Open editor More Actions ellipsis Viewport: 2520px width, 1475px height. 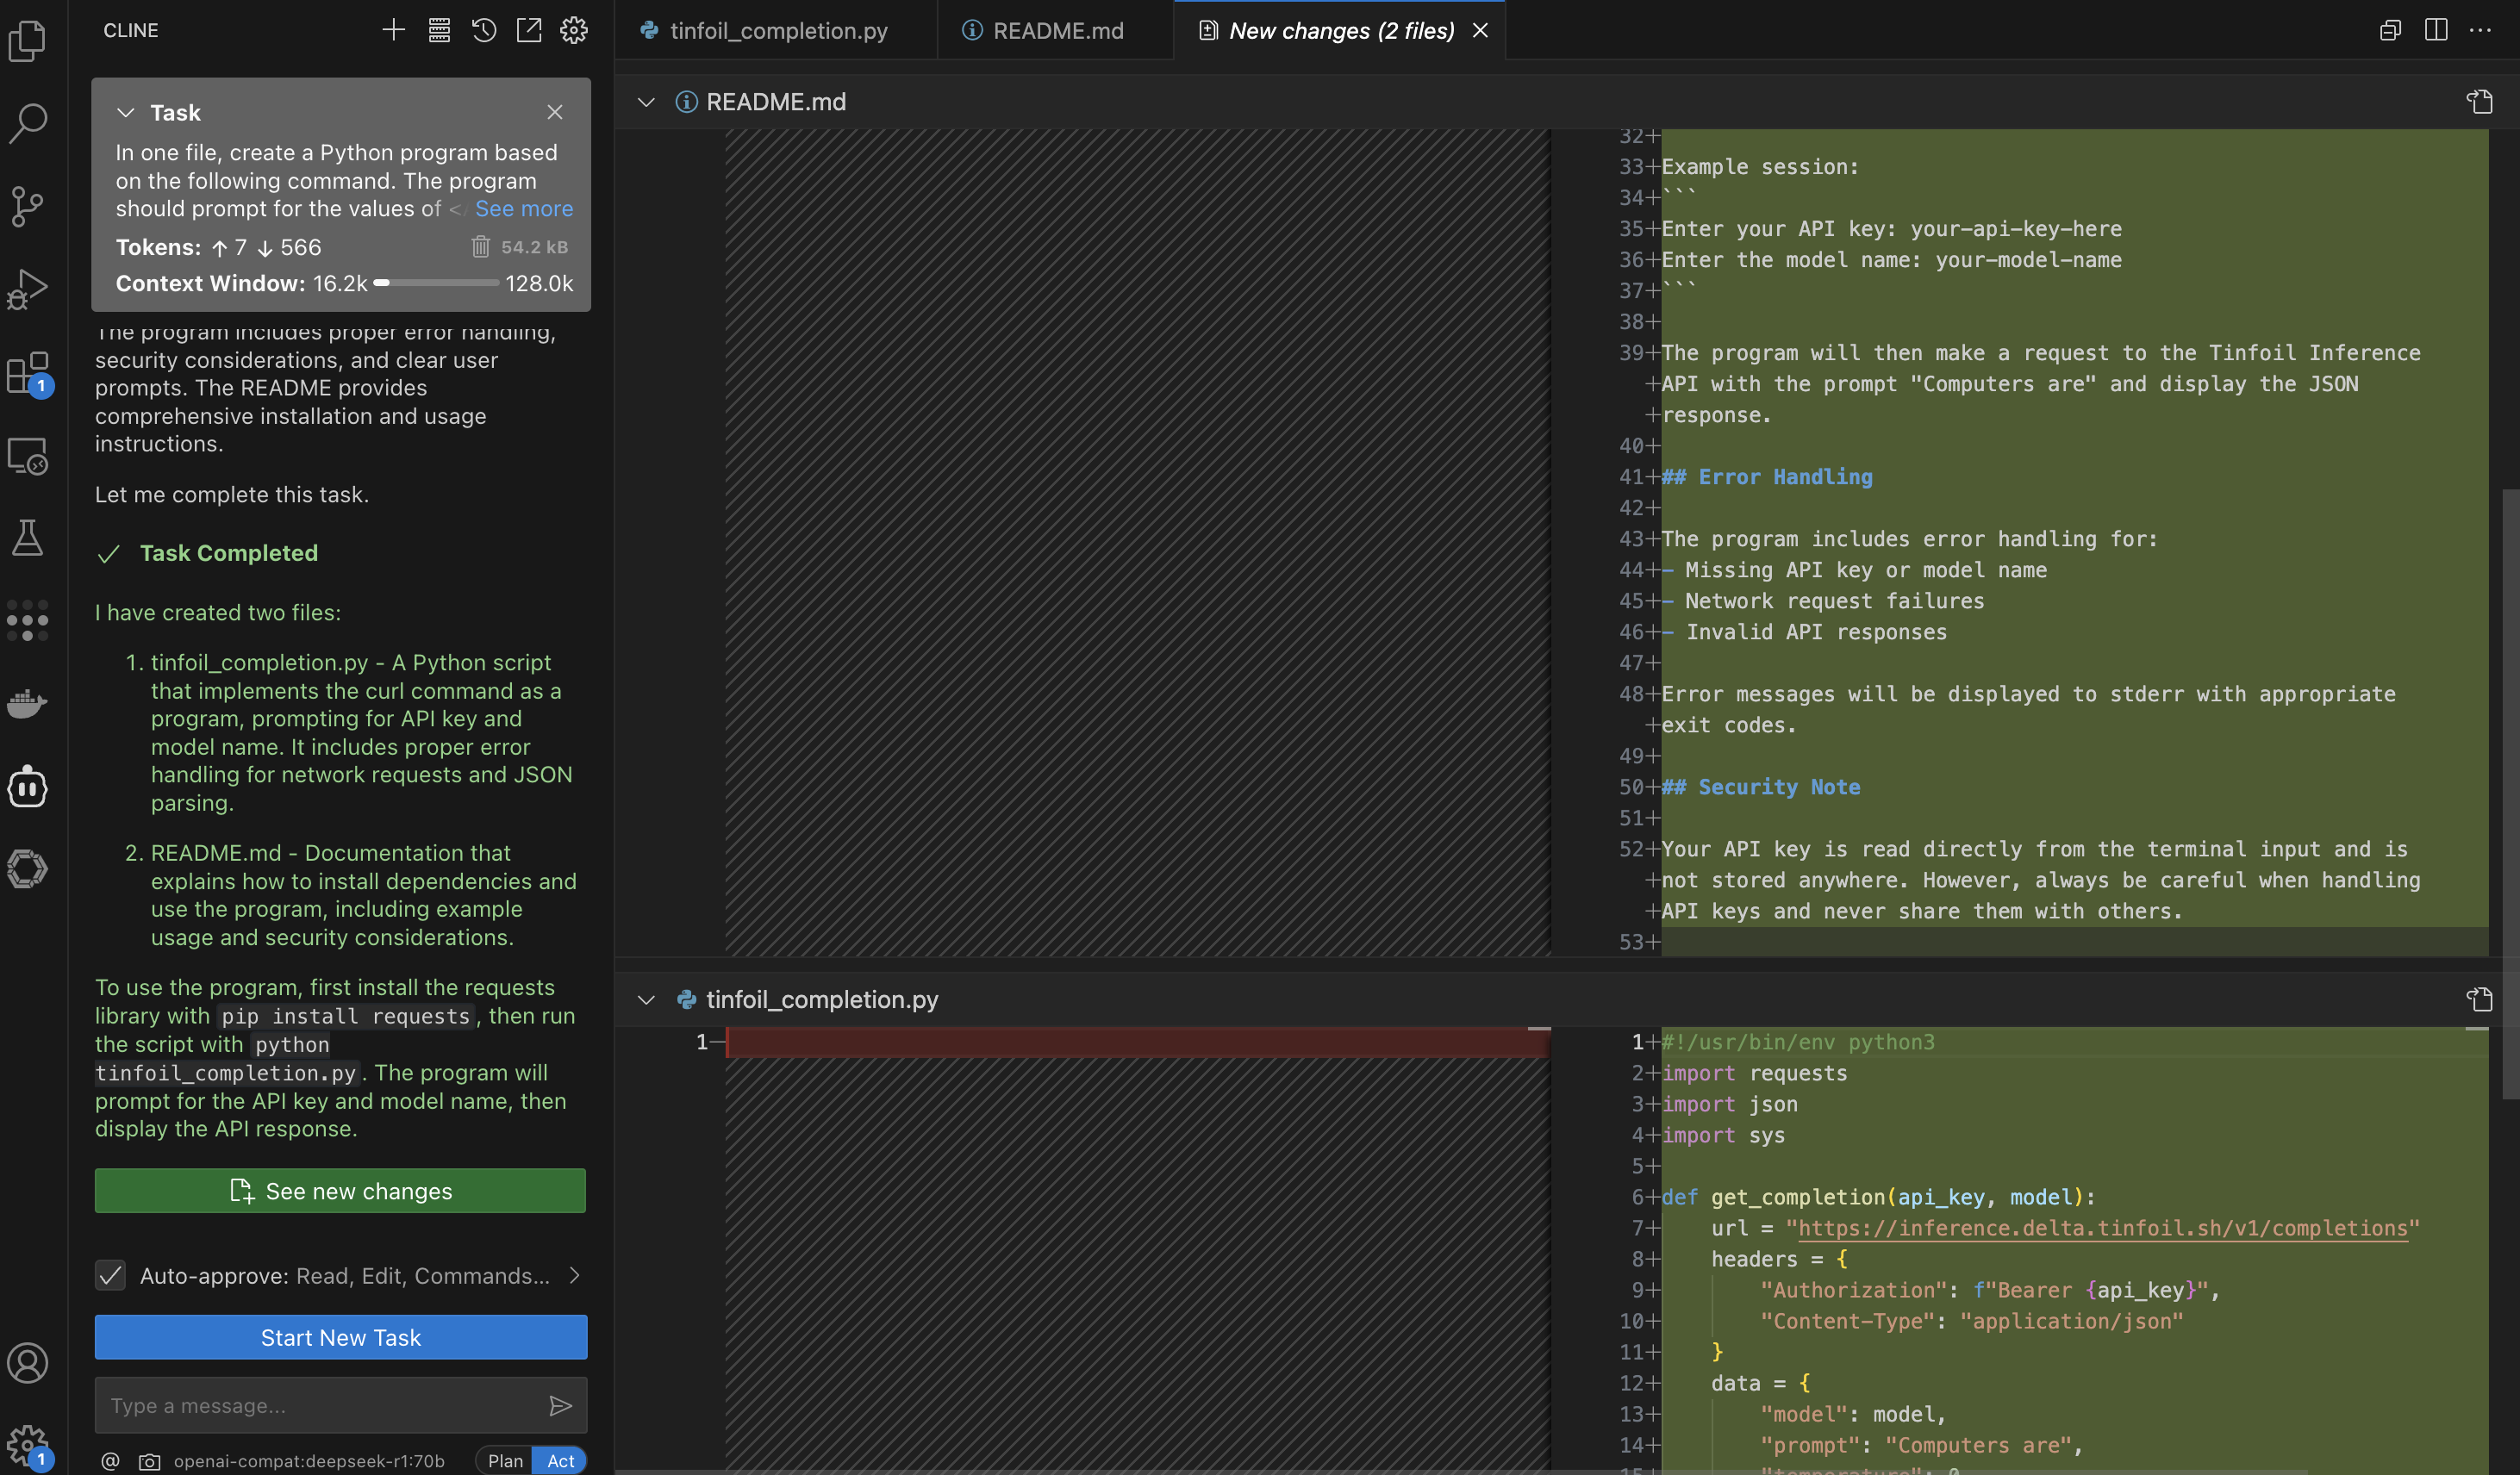point(2481,30)
